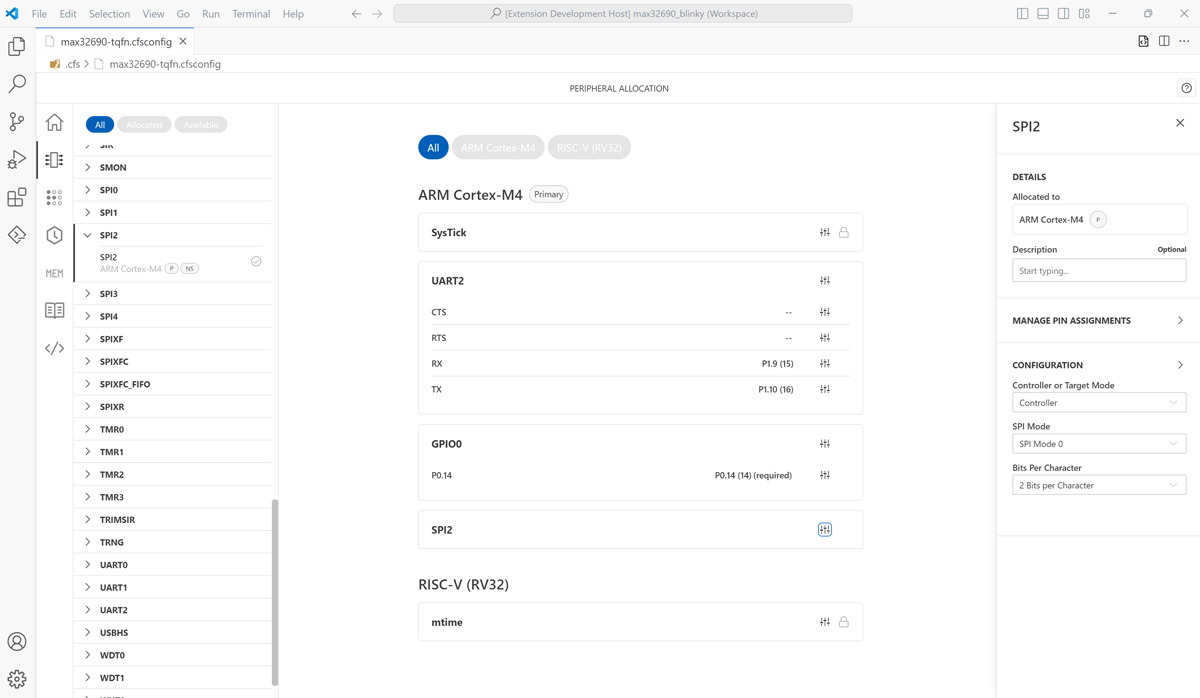
Task: Click the Available filter chip
Action: (201, 125)
